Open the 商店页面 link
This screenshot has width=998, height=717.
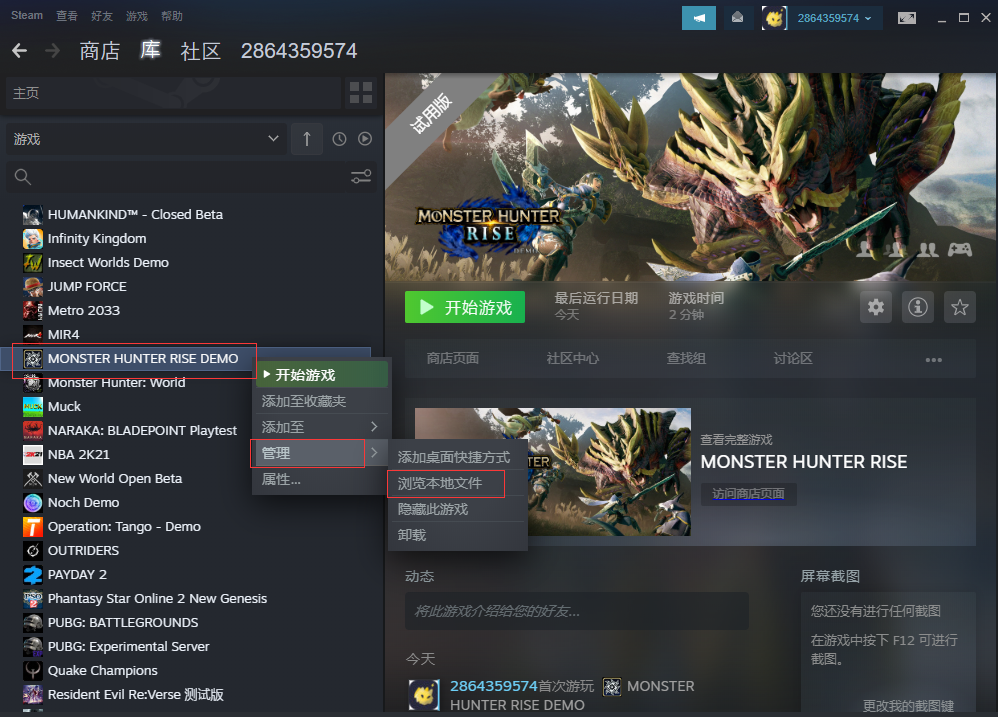click(453, 359)
